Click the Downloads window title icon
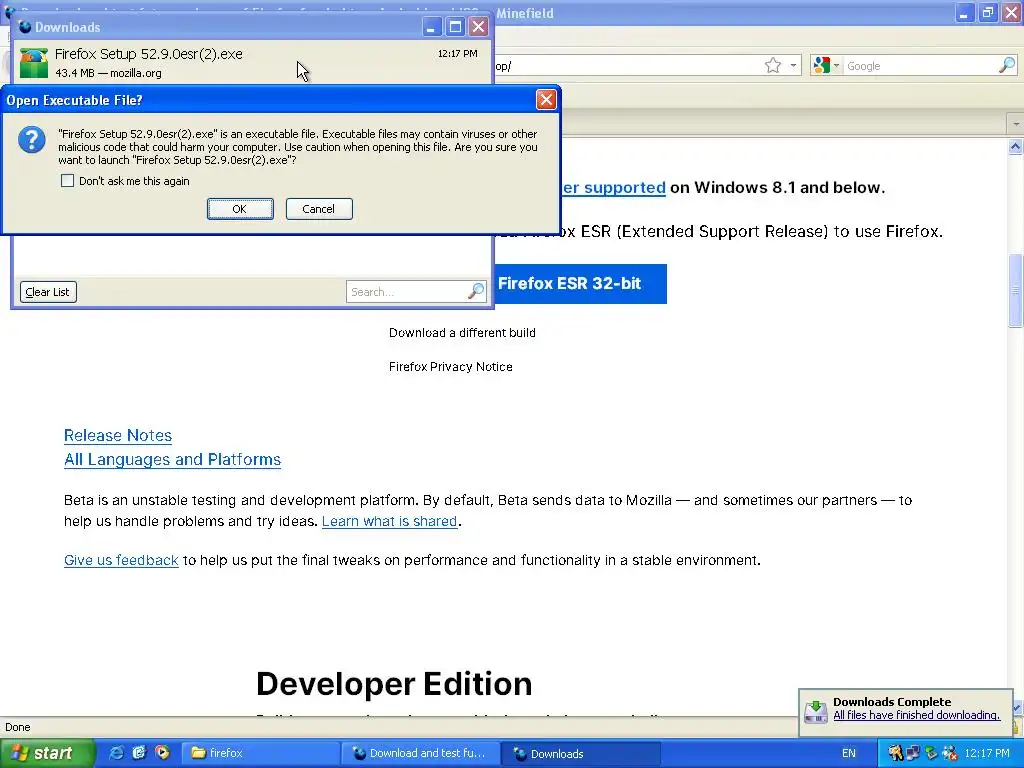Viewport: 1024px width, 768px height. coord(25,27)
